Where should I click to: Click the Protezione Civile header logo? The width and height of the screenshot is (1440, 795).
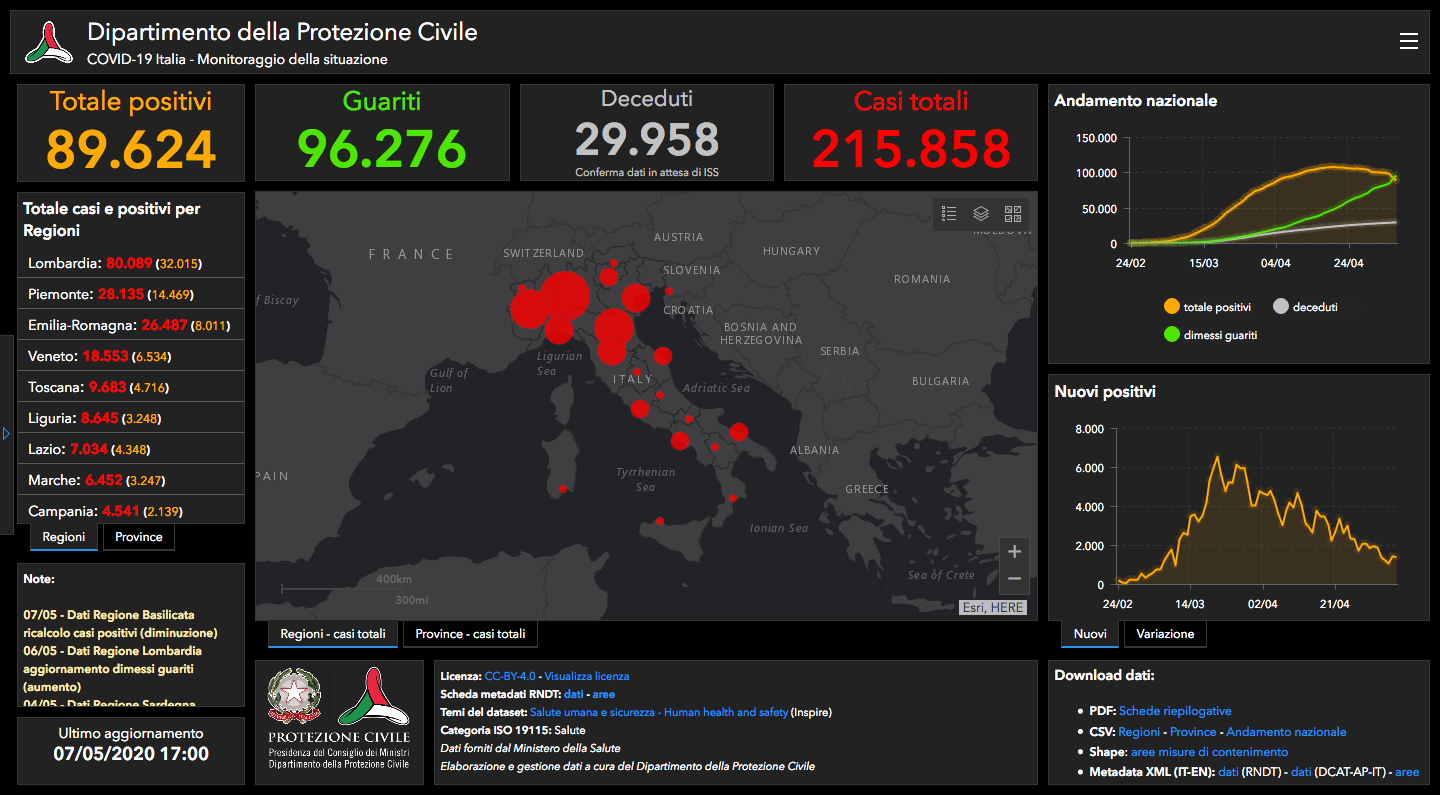[49, 42]
